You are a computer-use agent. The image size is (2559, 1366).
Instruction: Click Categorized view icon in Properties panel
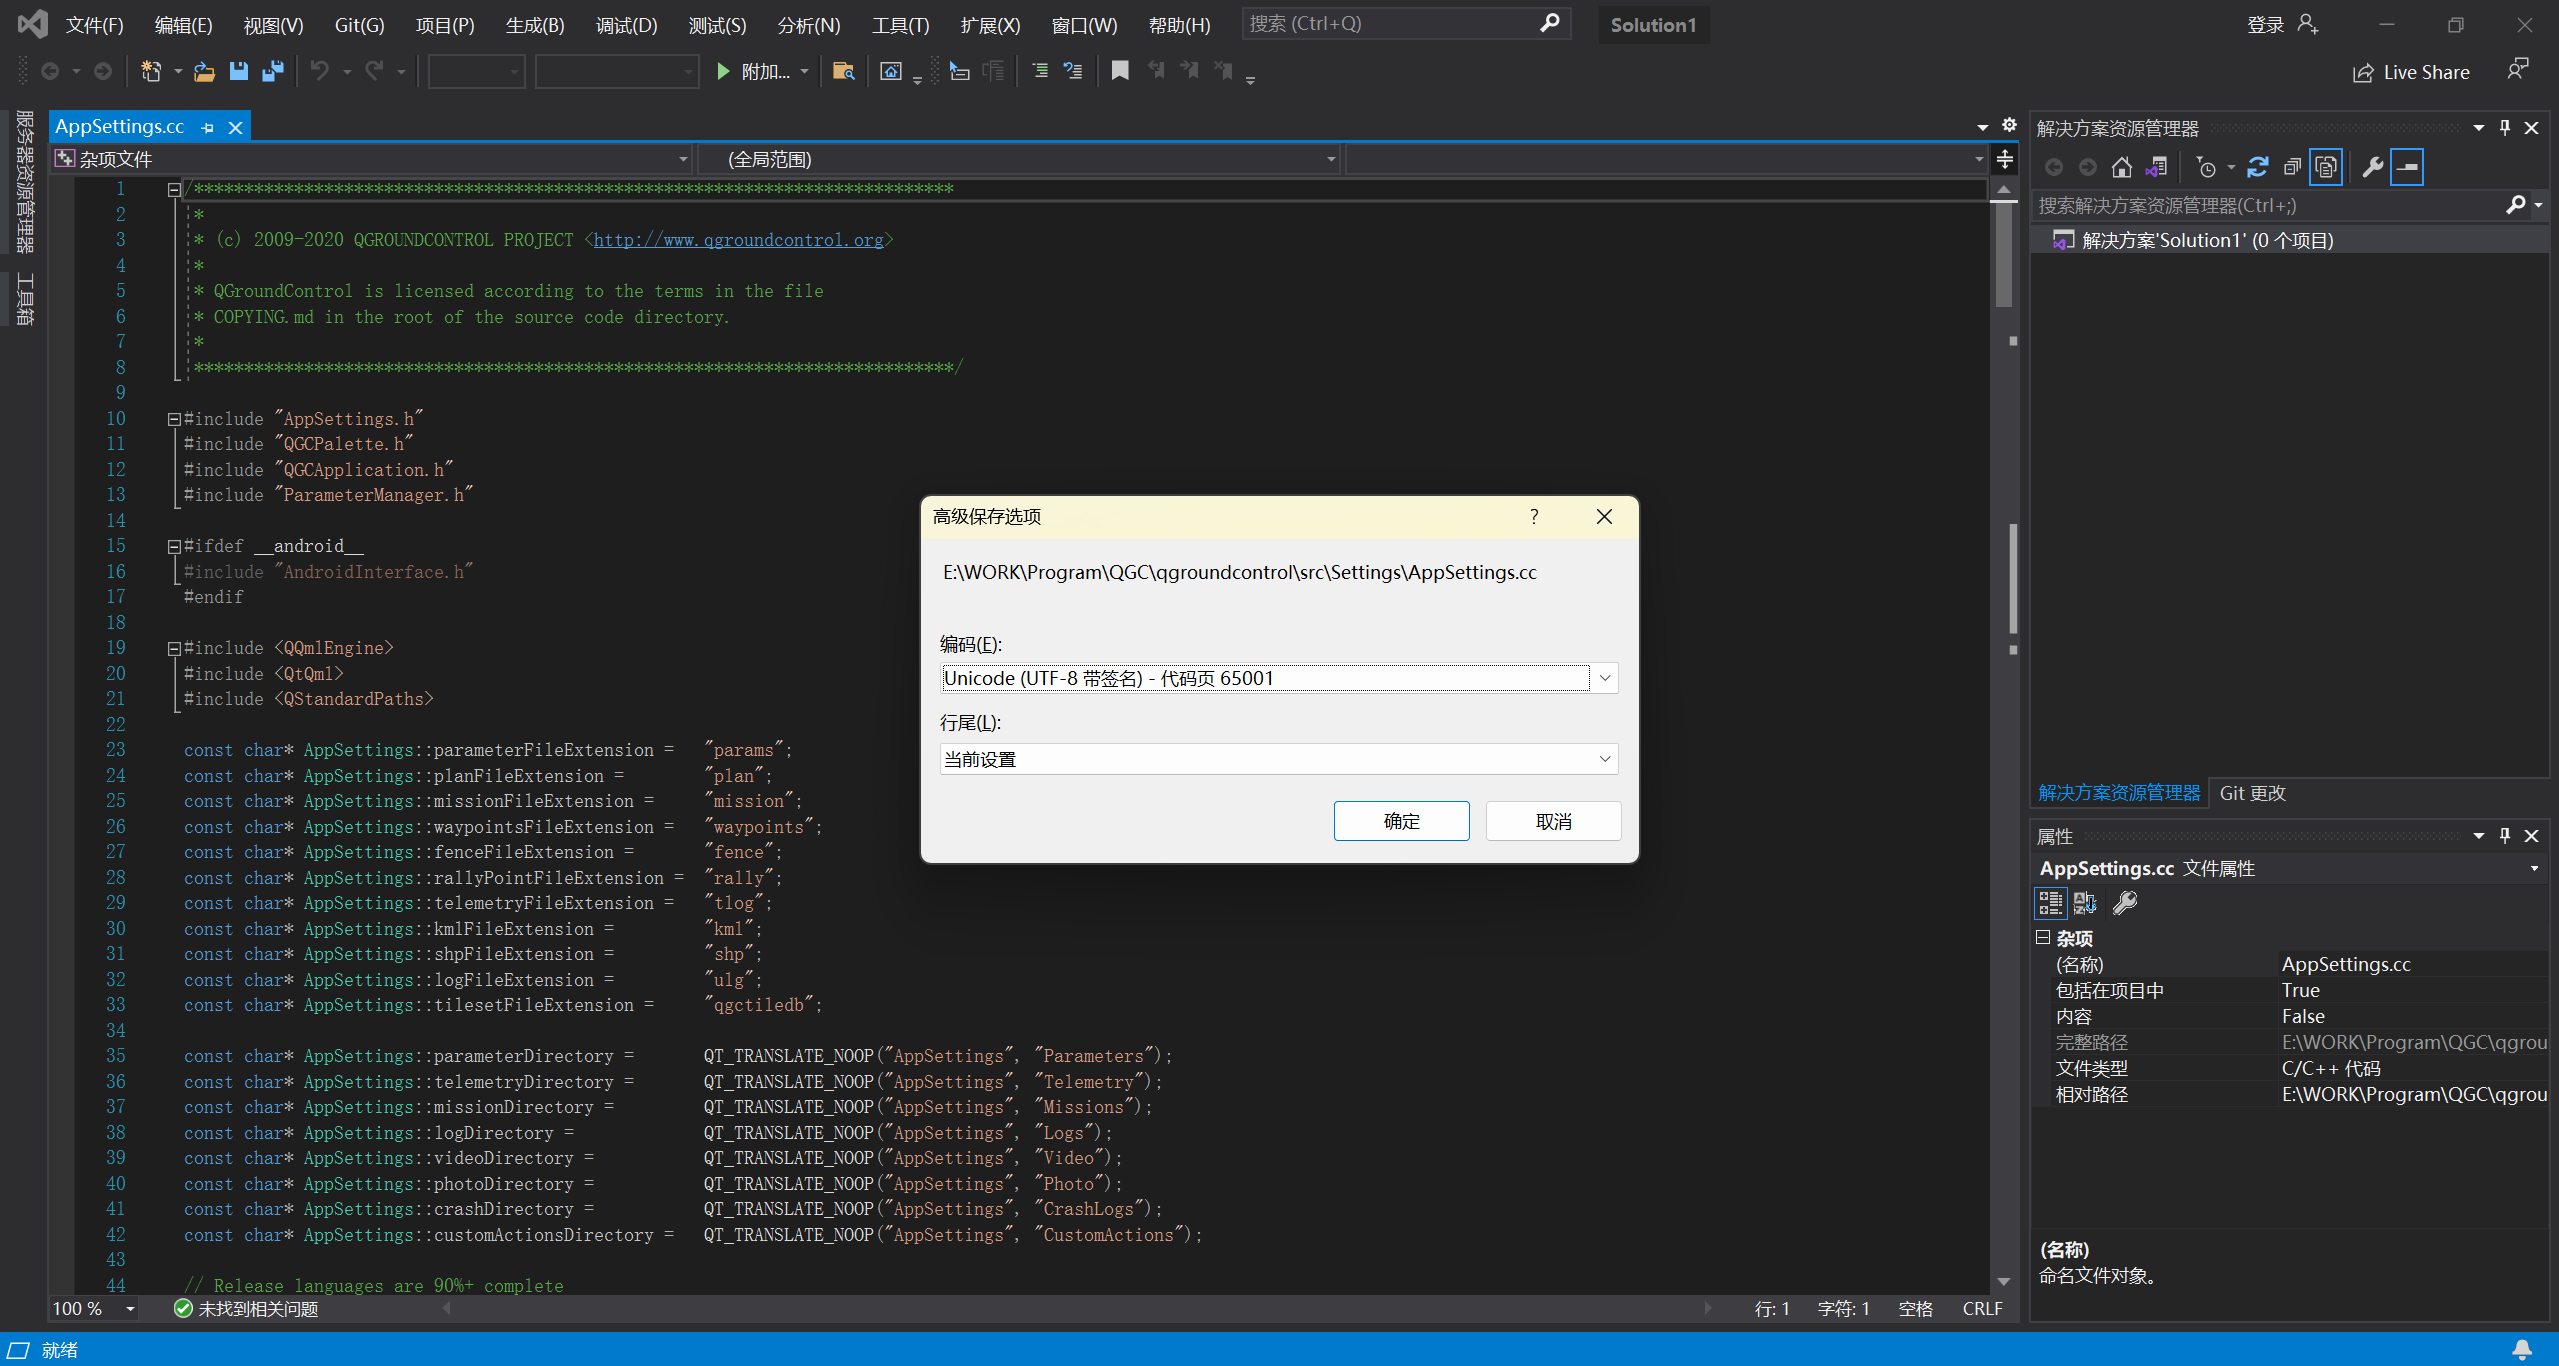coord(2050,903)
